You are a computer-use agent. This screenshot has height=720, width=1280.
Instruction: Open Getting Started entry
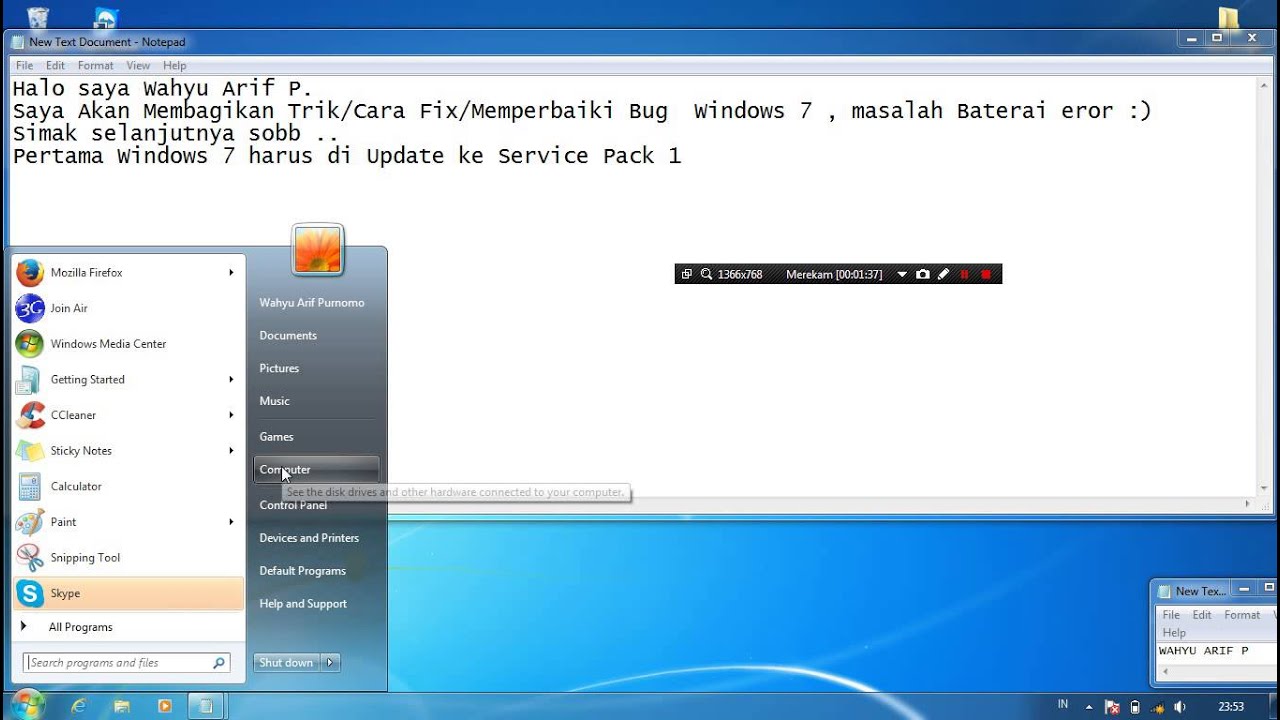128,379
